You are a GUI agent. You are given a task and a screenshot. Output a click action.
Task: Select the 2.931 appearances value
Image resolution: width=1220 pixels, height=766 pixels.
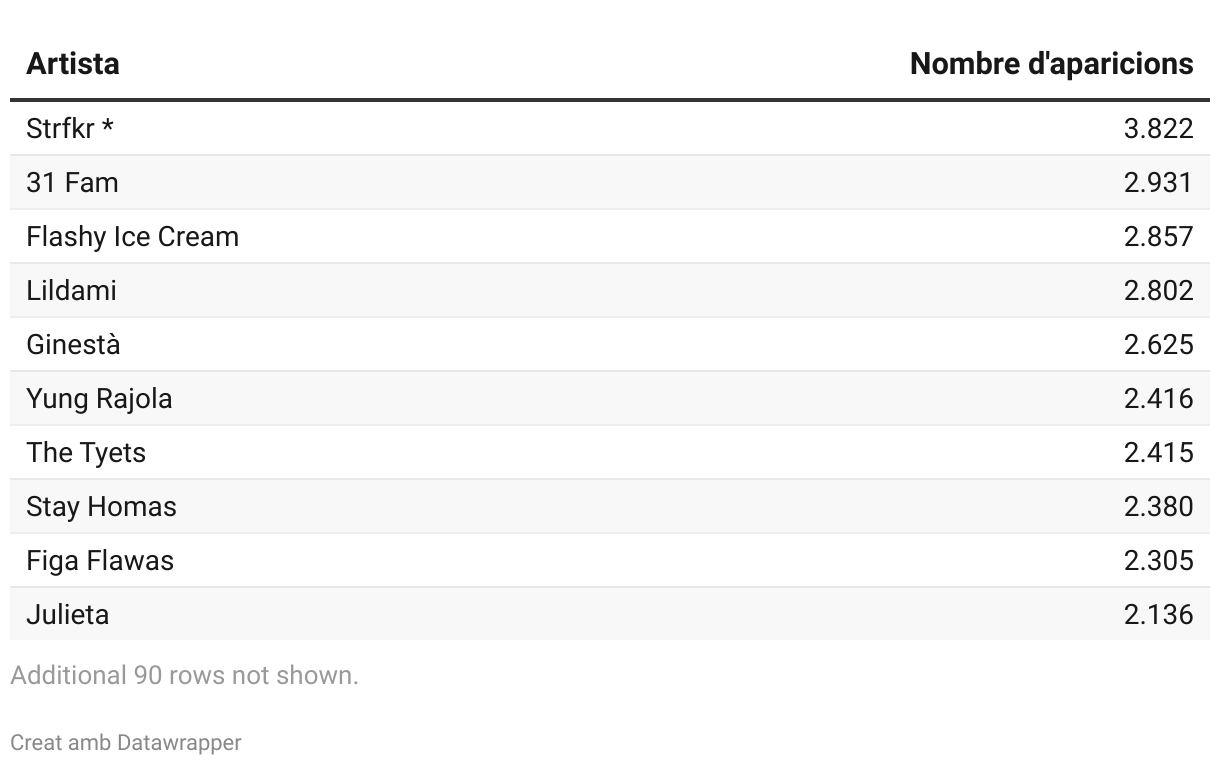[1158, 183]
